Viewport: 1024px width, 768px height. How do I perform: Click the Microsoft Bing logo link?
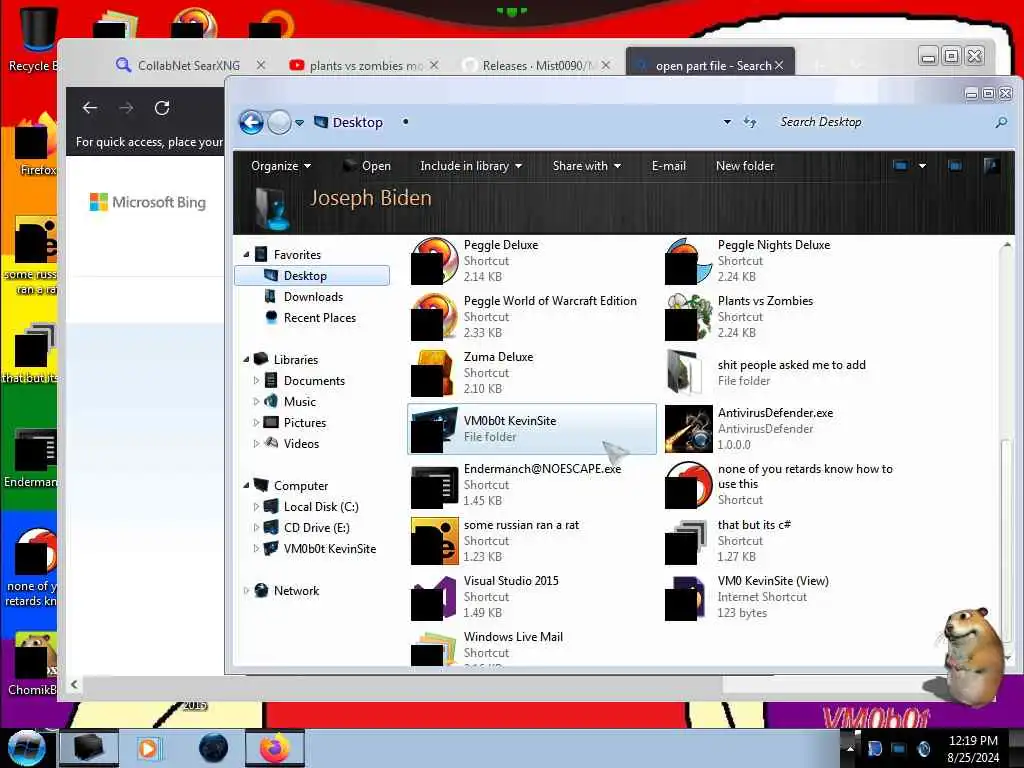click(148, 202)
